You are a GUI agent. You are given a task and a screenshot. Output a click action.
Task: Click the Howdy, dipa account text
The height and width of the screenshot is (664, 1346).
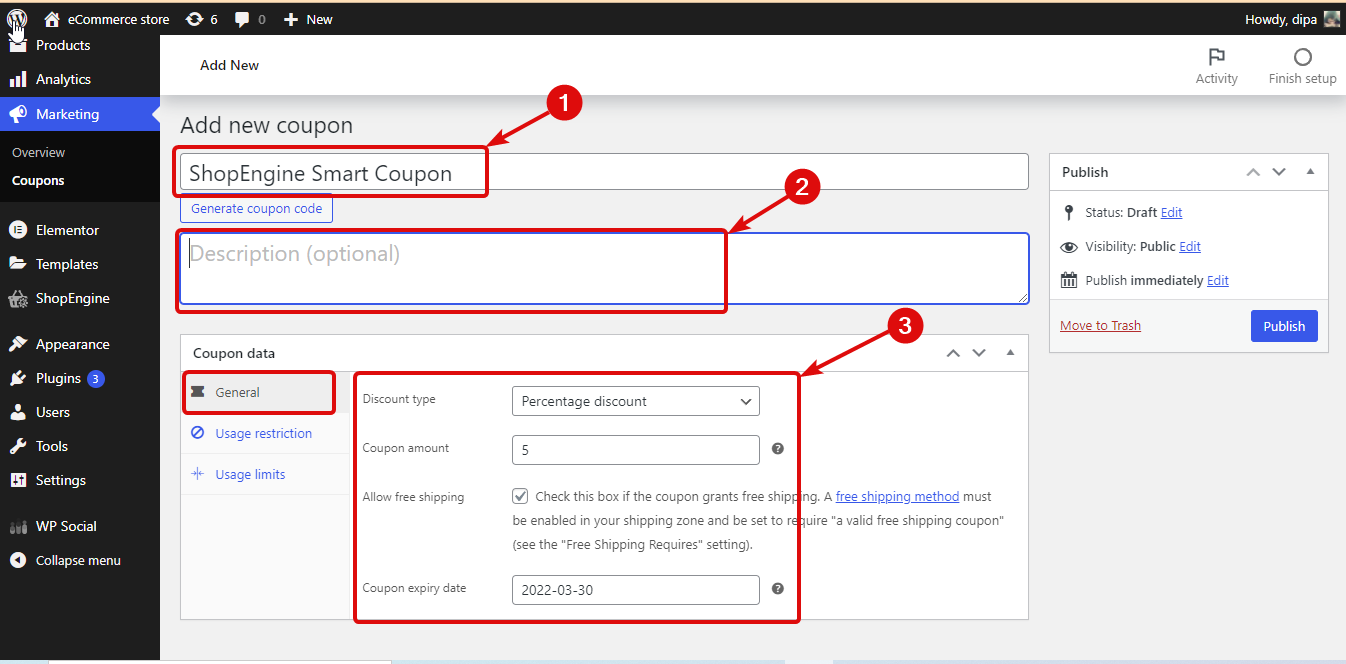point(1281,19)
